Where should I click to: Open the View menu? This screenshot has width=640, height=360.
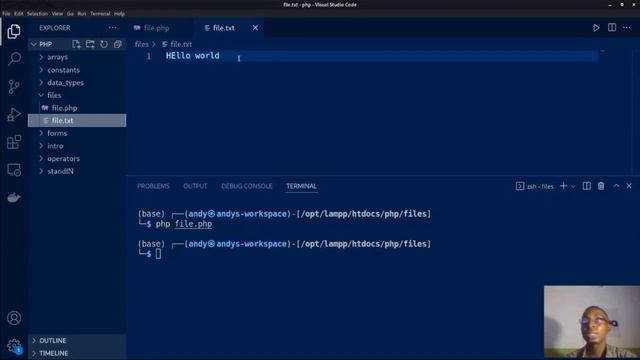[58, 13]
